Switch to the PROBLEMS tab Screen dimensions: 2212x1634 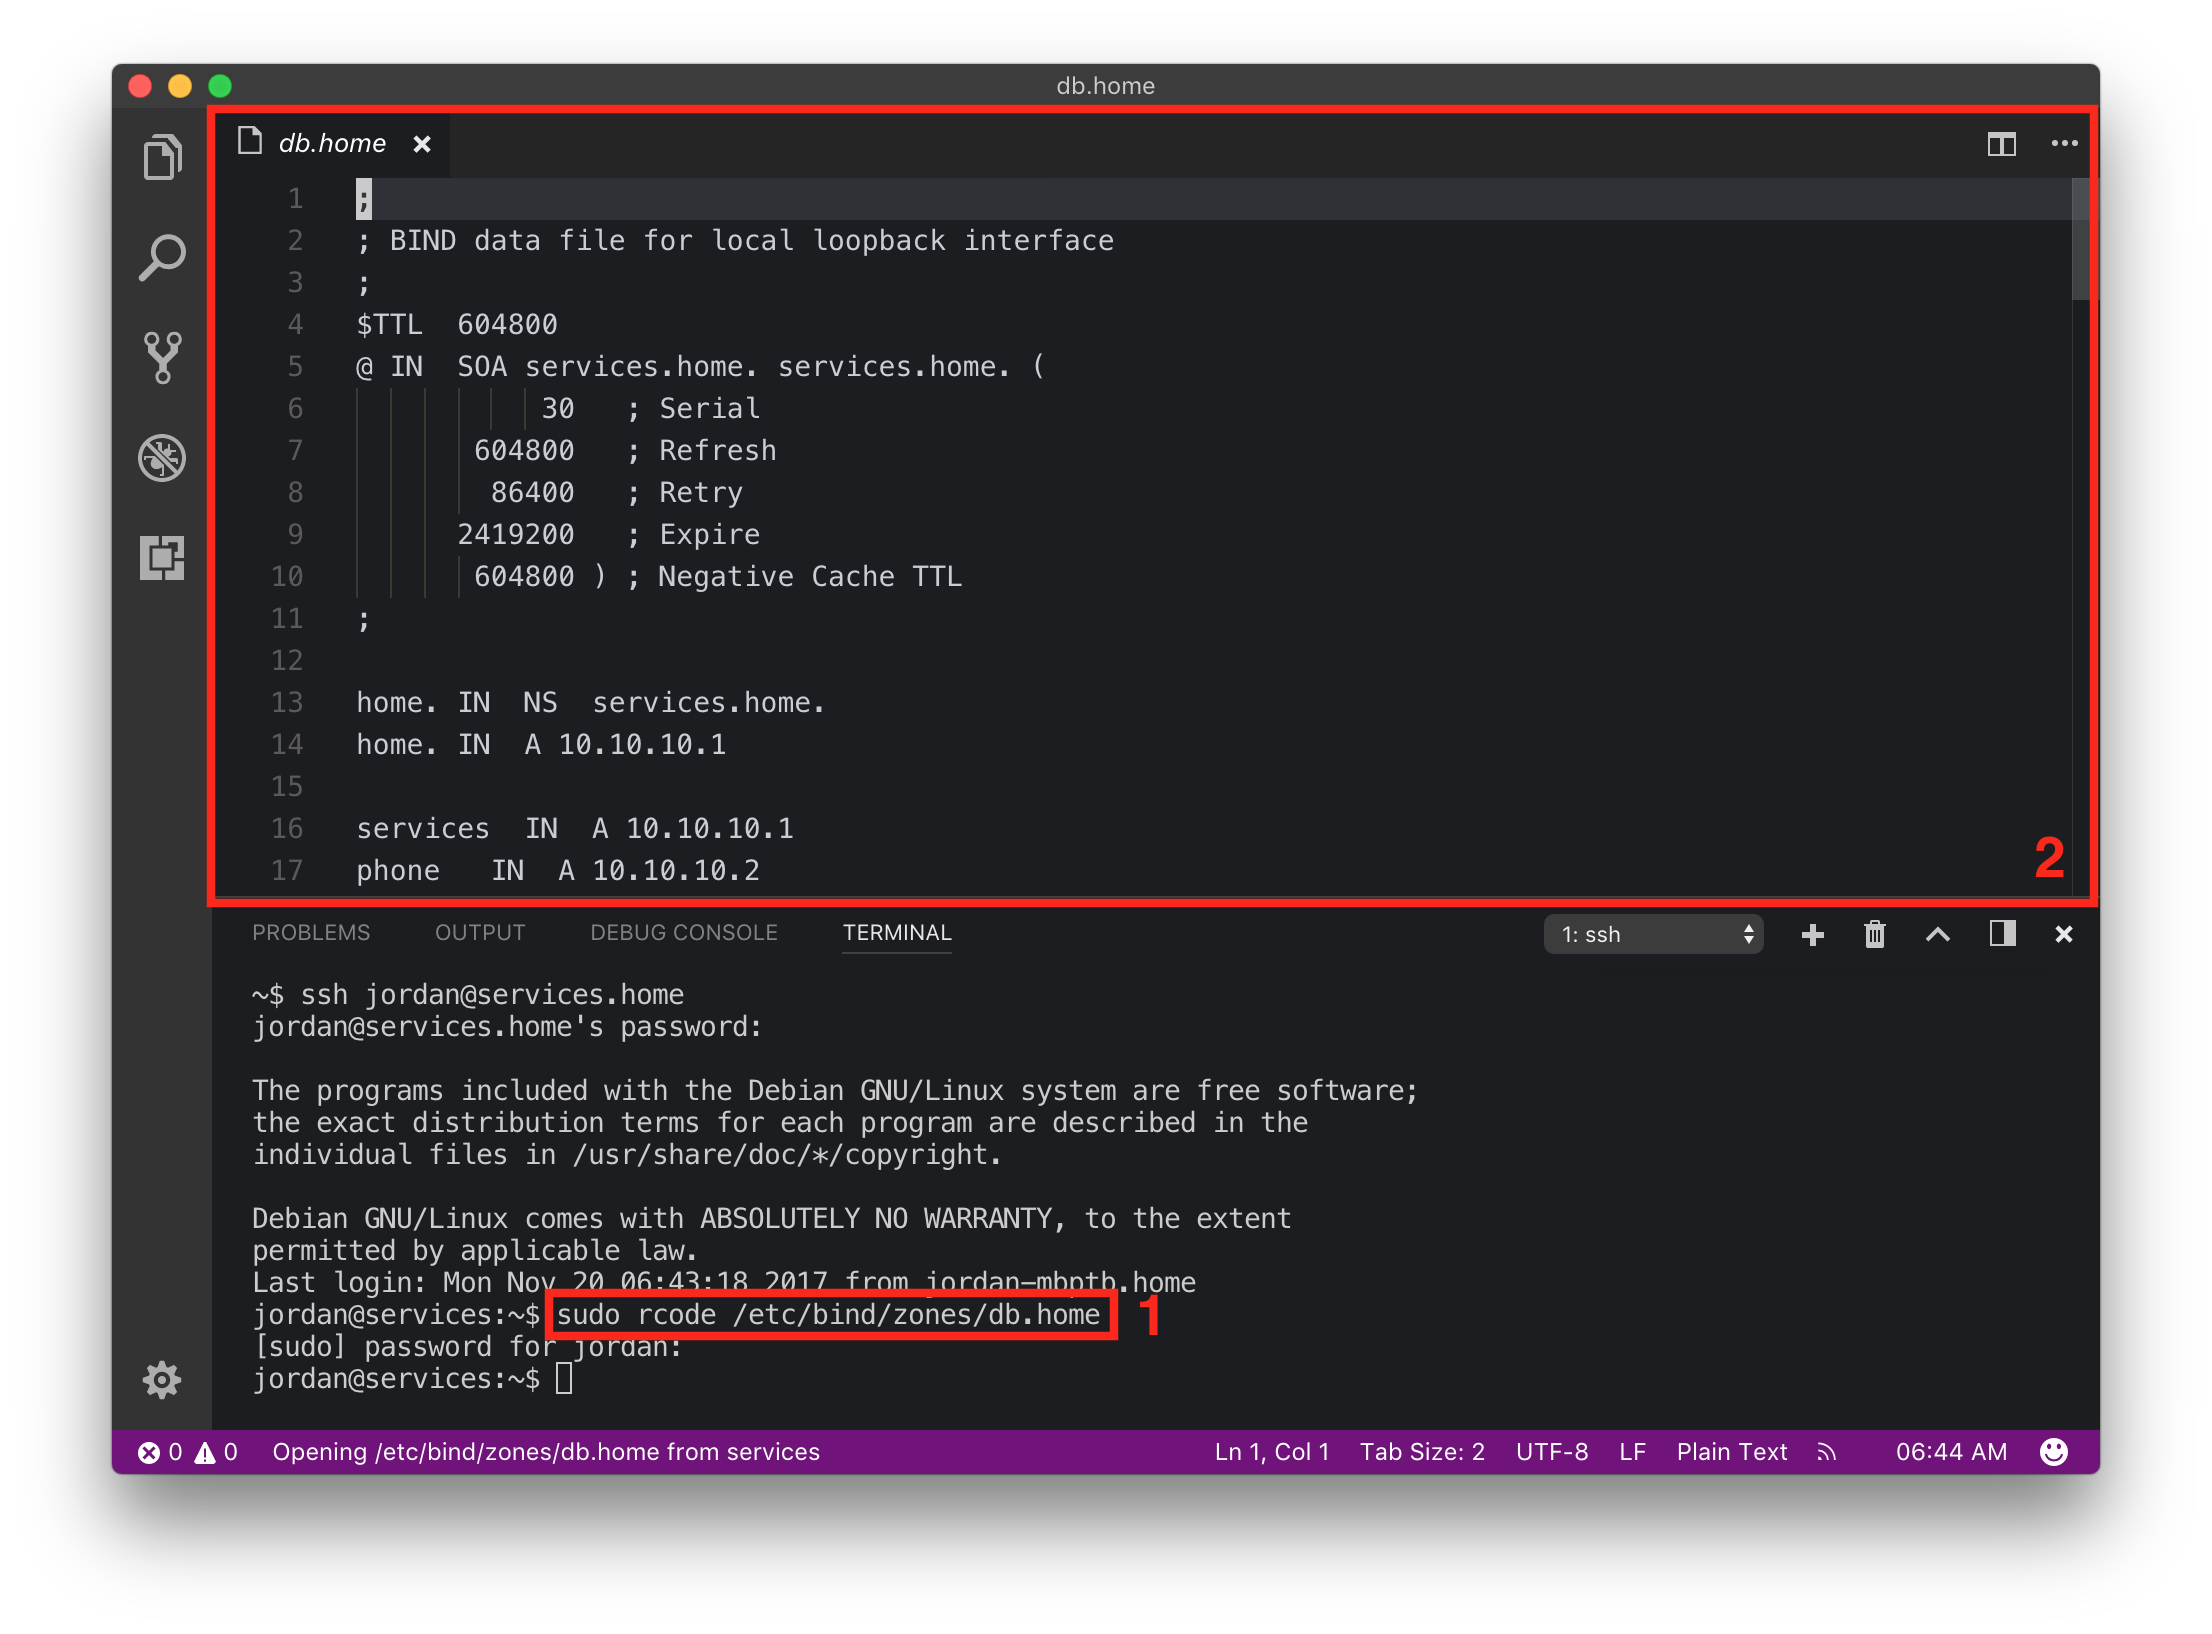point(311,932)
